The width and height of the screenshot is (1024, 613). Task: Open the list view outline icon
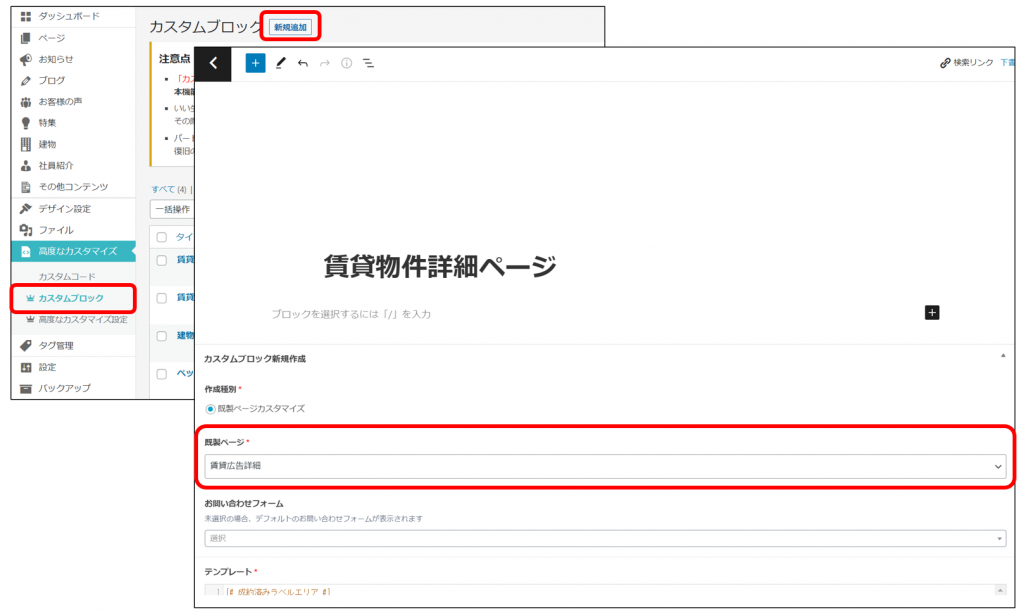(x=368, y=63)
